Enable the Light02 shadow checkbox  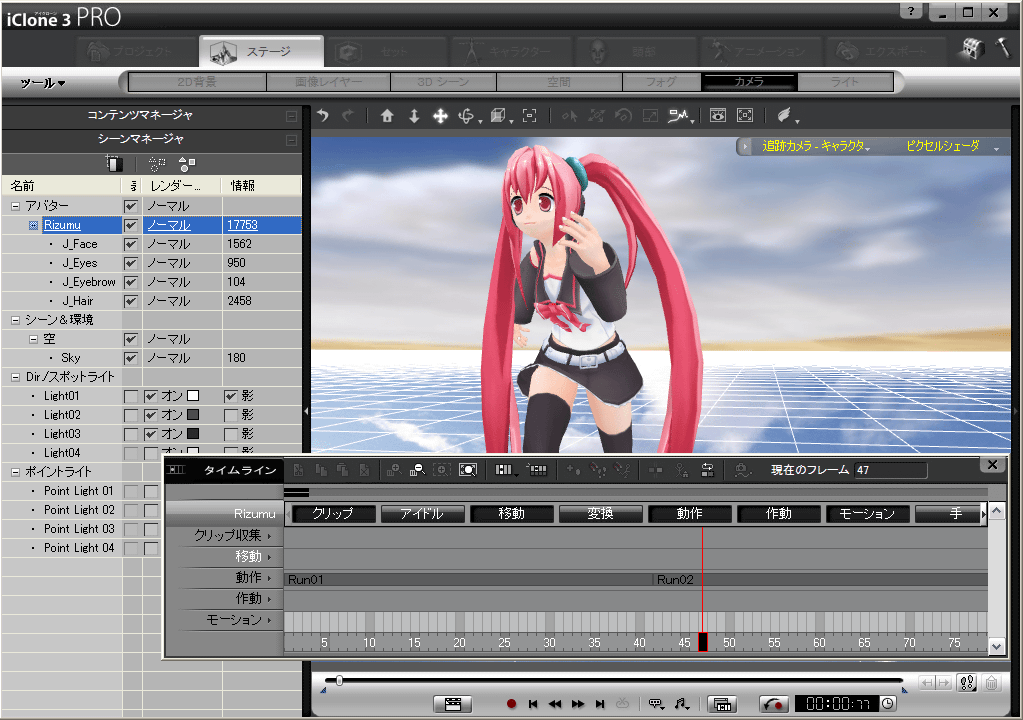tap(230, 415)
